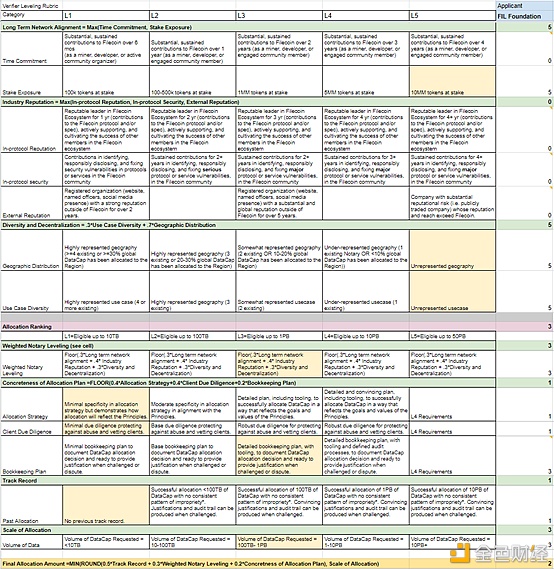Click Long Term Network Alignment section header
Screen dimensions: 554x569
(248, 27)
